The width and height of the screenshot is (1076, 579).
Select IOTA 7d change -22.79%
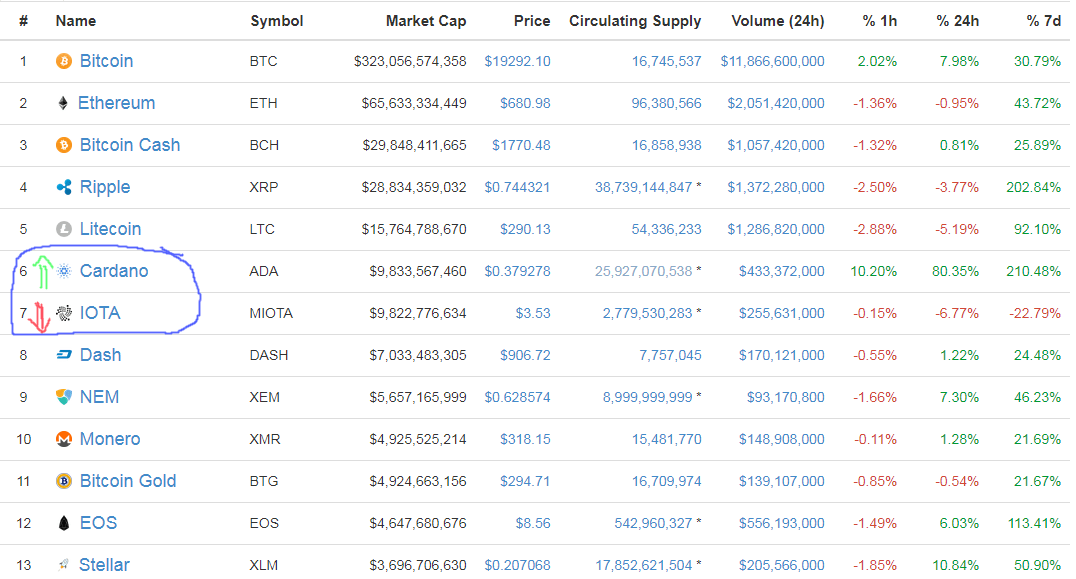pos(1035,313)
